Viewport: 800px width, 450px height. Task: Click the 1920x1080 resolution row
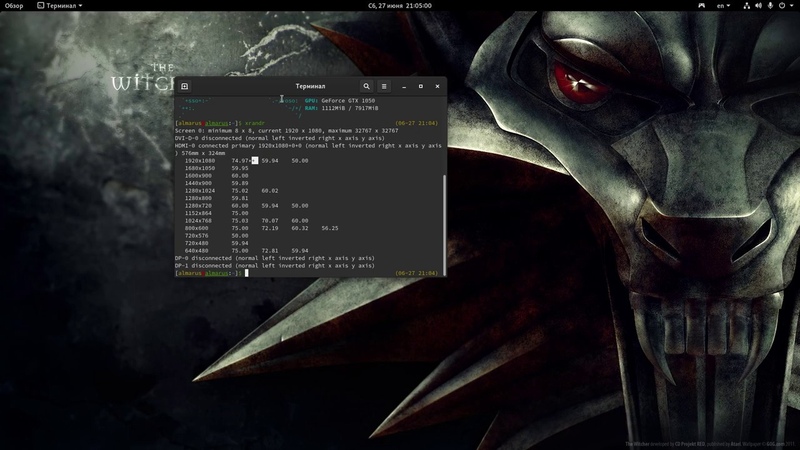(246, 161)
